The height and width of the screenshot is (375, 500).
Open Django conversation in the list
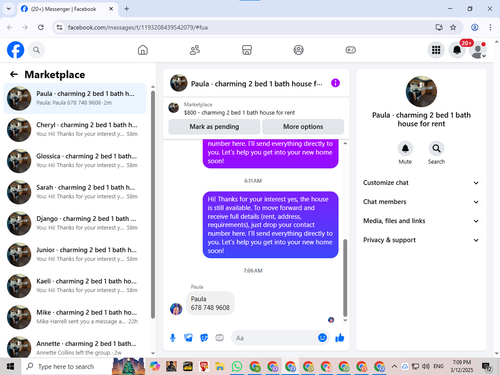tap(75, 223)
